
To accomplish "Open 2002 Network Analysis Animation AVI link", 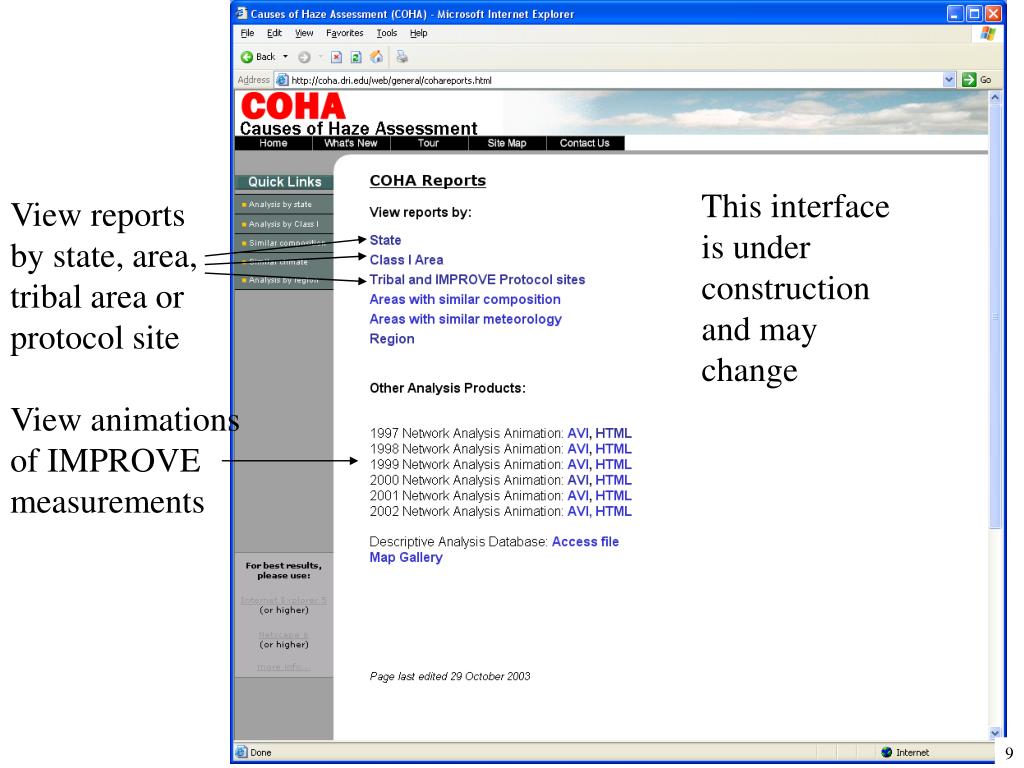I will 578,511.
